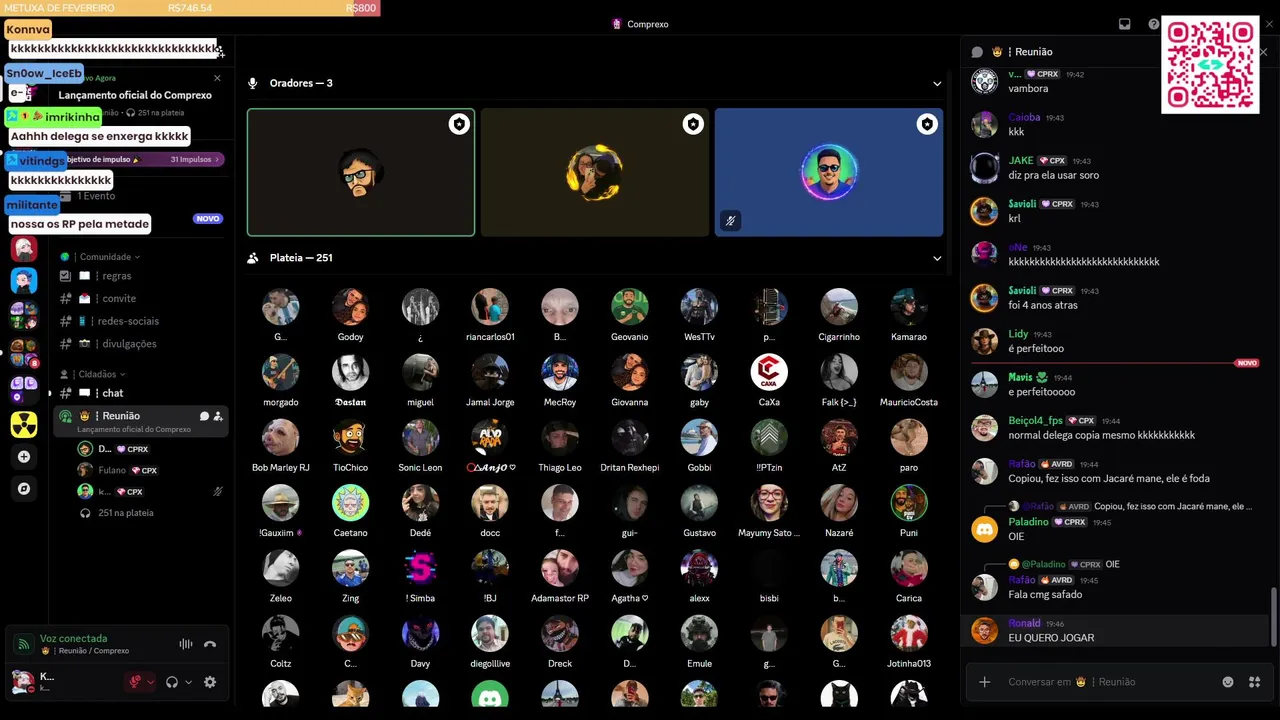Open Geovanio's audience avatar

[x=630, y=307]
